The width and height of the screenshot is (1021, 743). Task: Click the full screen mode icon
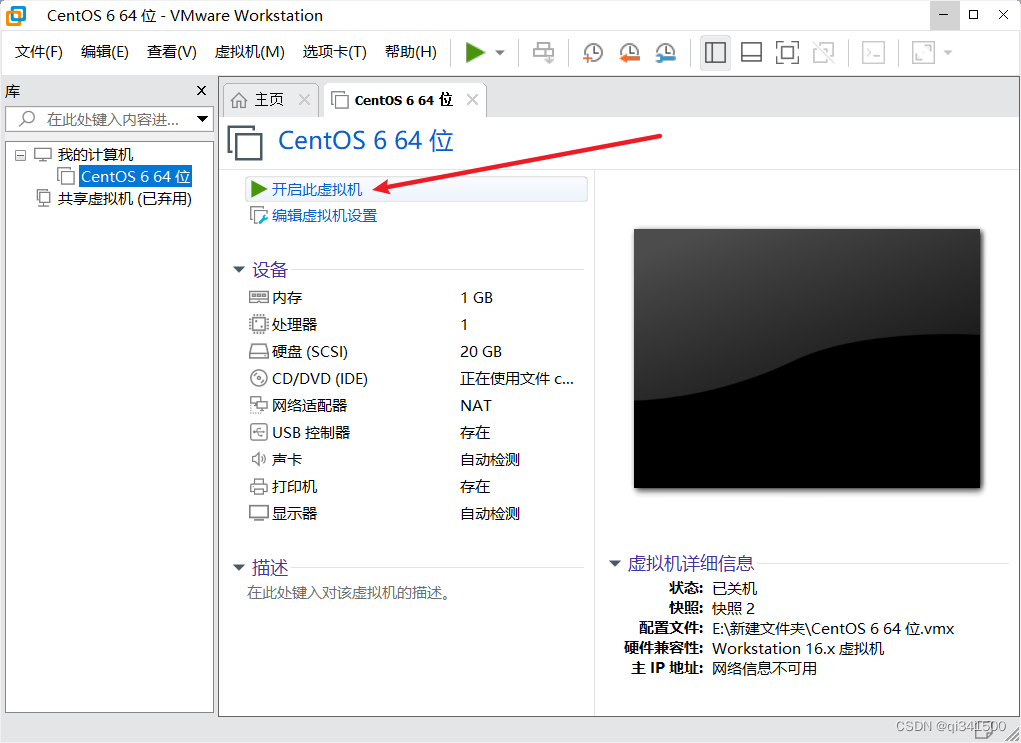click(787, 52)
